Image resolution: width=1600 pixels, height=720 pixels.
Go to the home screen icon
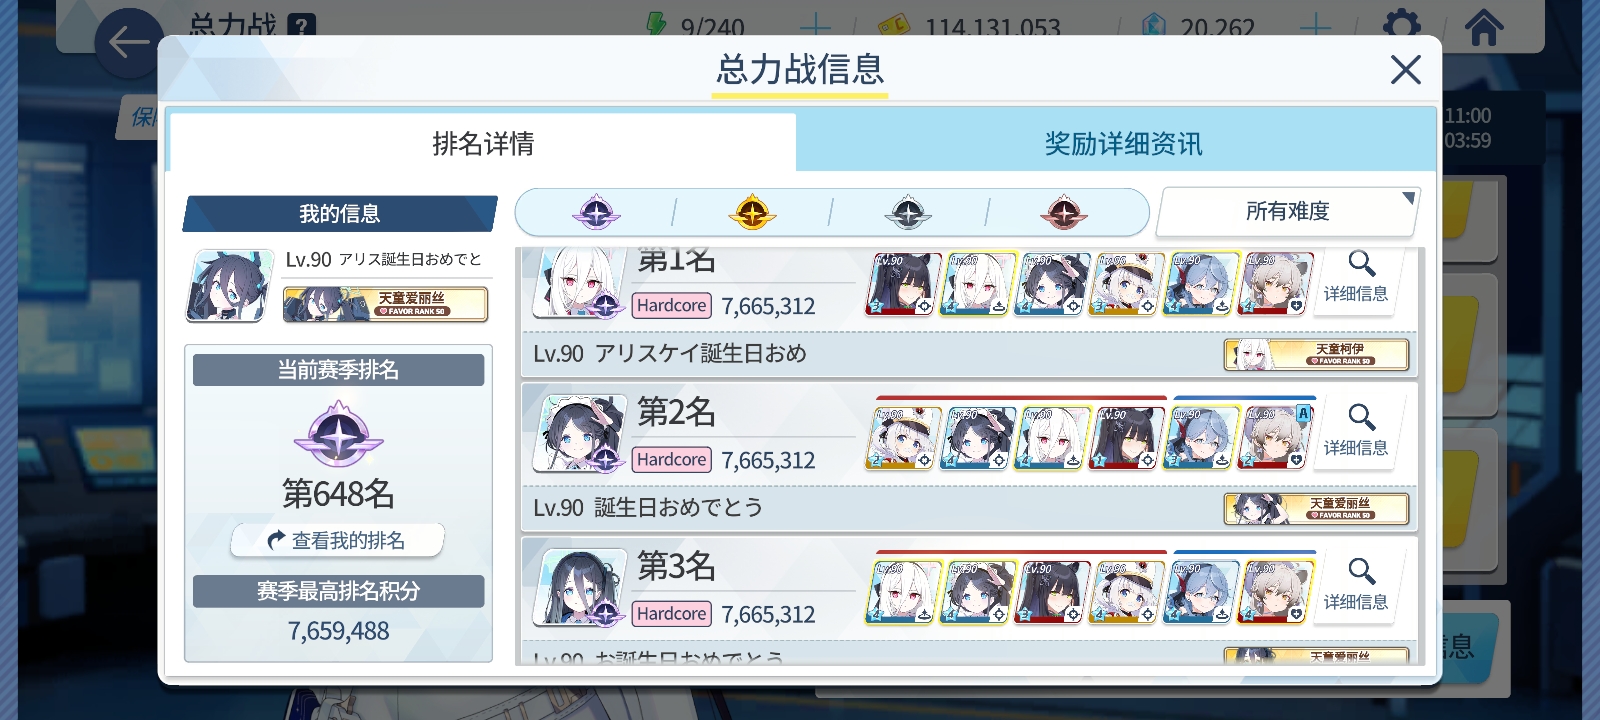(1484, 26)
